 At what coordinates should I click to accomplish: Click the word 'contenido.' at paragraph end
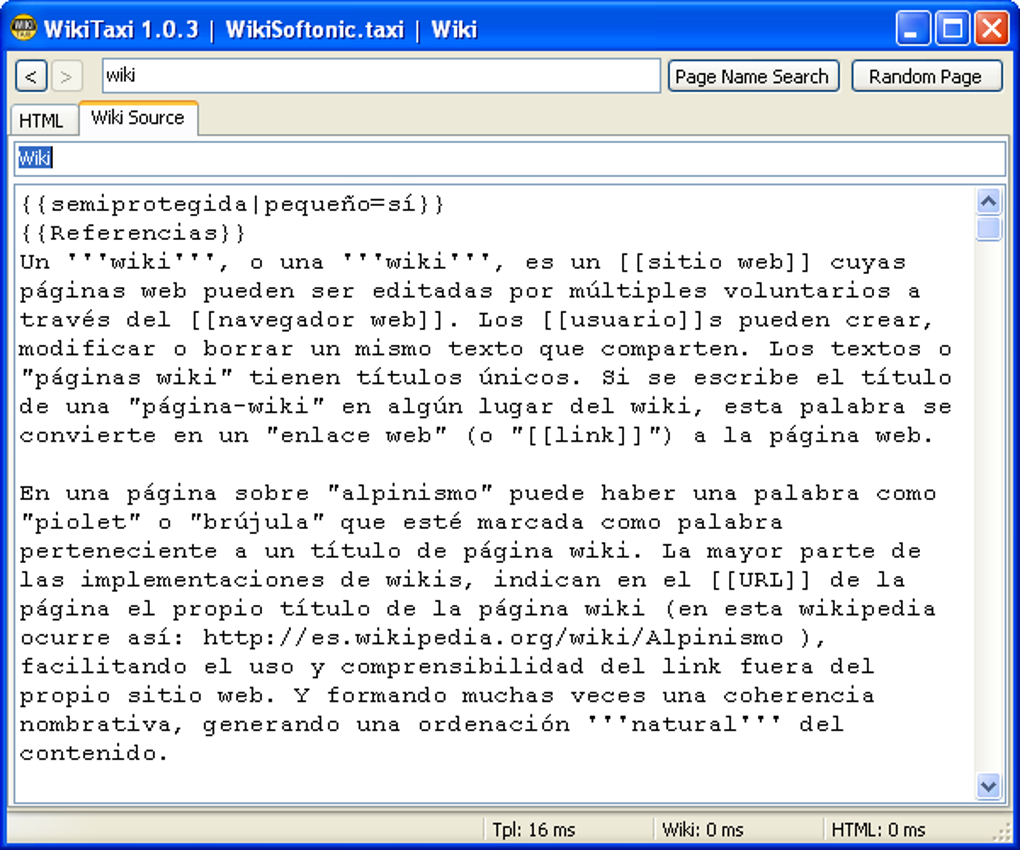94,753
